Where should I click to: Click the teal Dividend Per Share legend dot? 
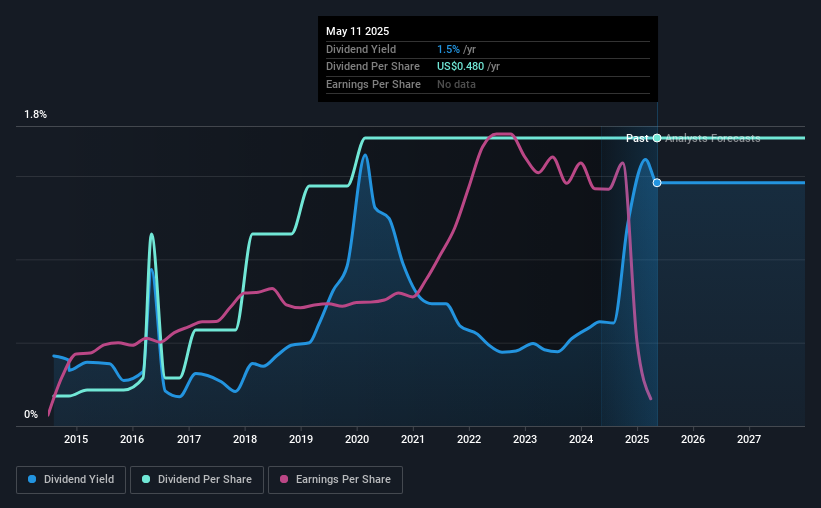[146, 479]
